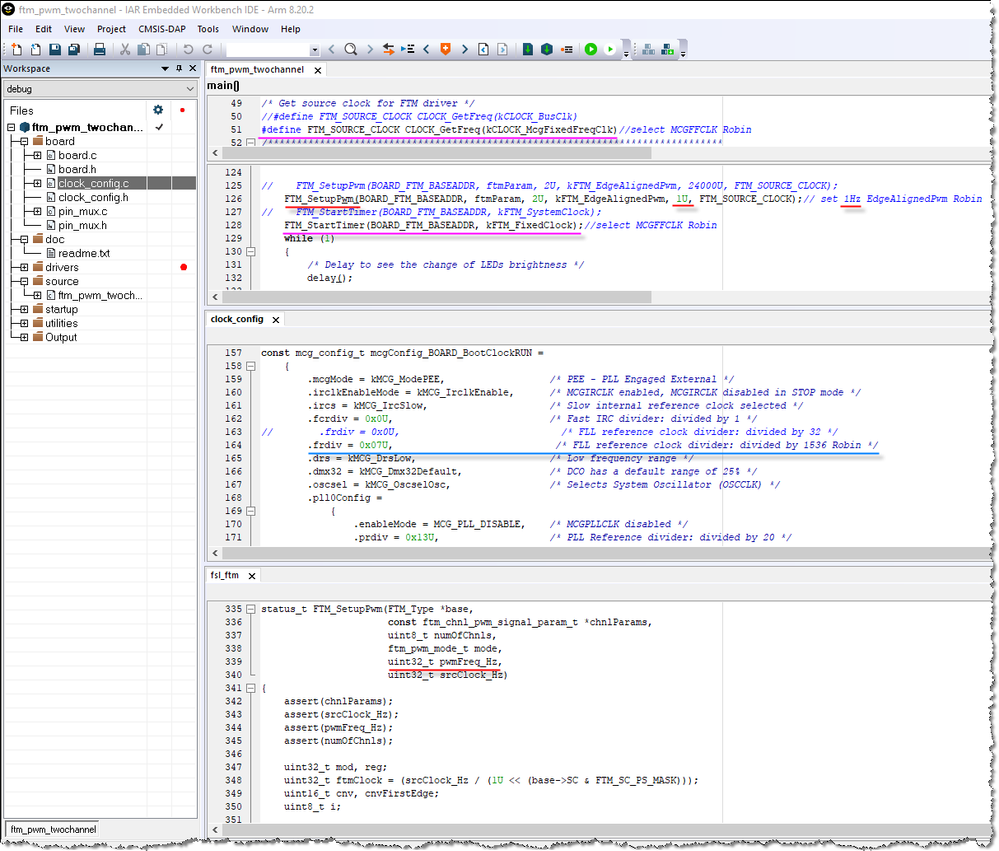Click the Cut scissors icon
This screenshot has height=851, width=999.
(126, 49)
